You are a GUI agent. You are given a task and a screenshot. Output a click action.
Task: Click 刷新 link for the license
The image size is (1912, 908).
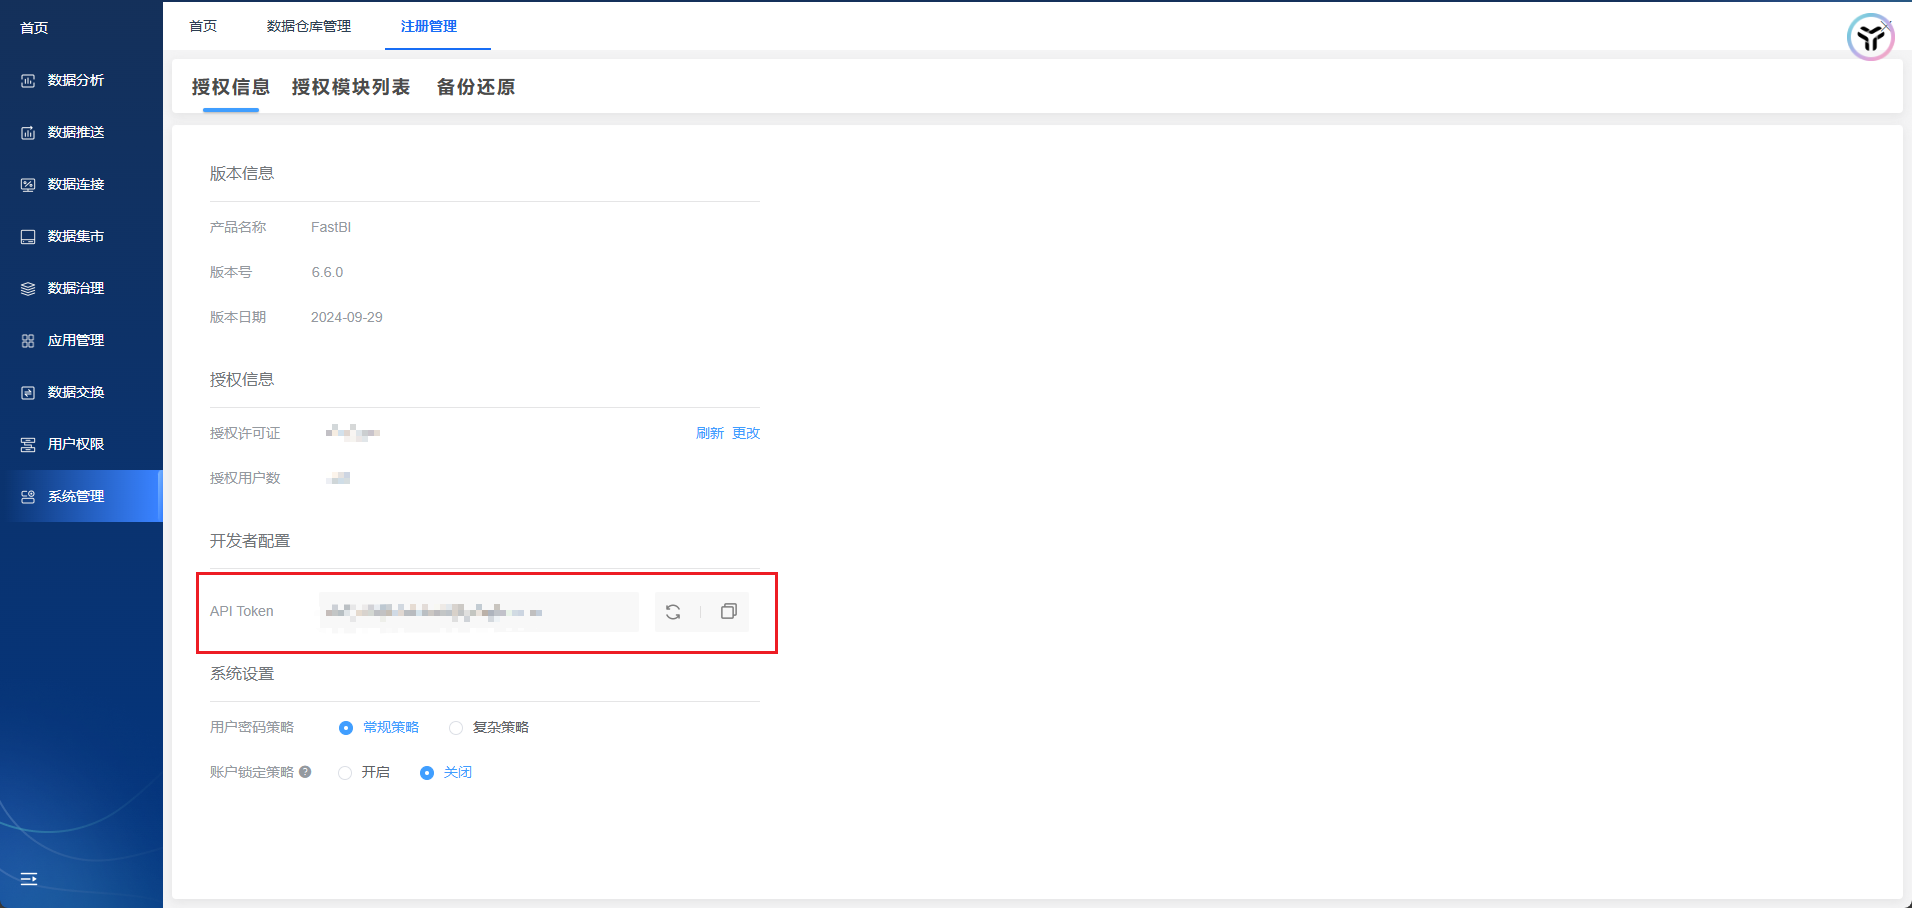tap(710, 433)
